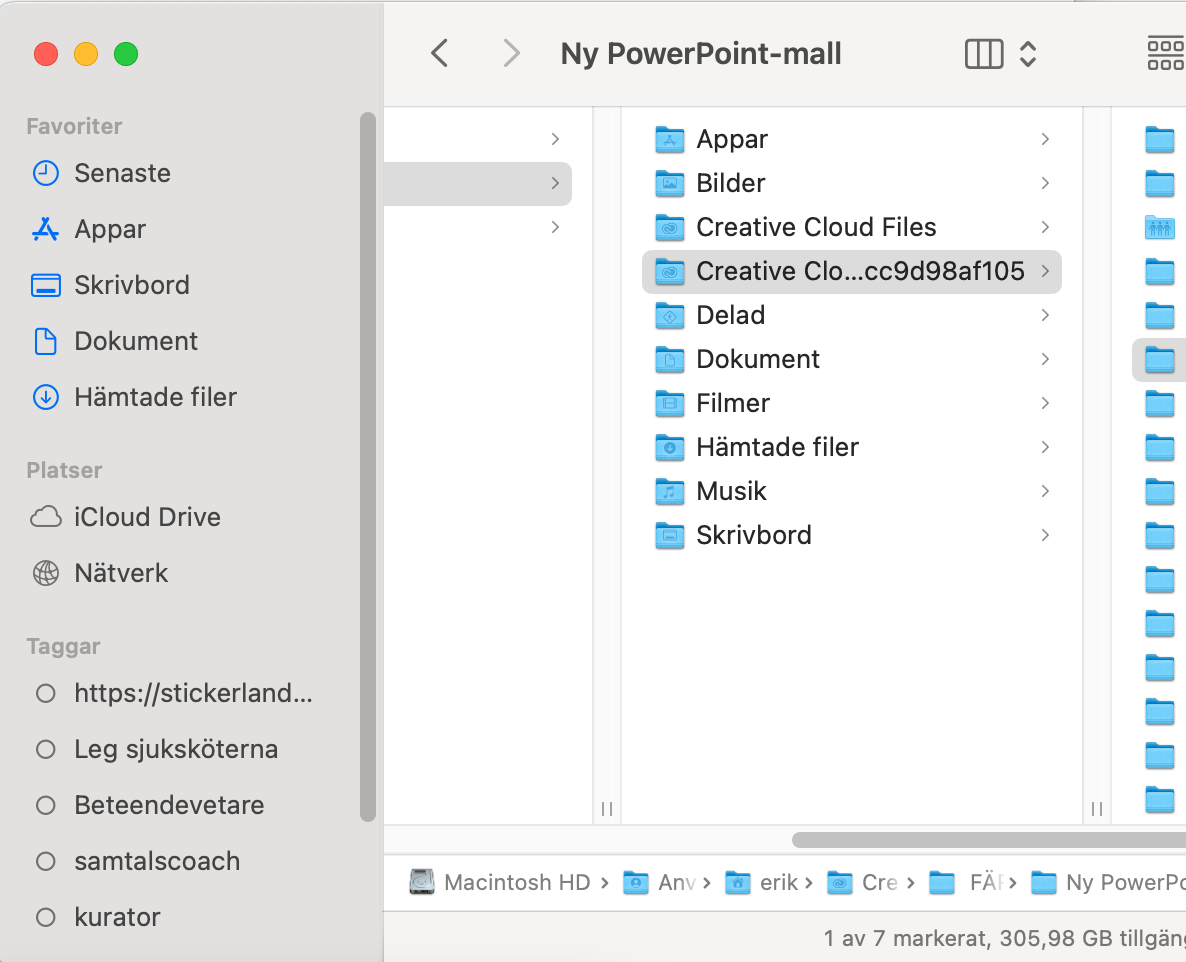Navigate back with the back arrow
This screenshot has width=1186, height=962.
438,53
